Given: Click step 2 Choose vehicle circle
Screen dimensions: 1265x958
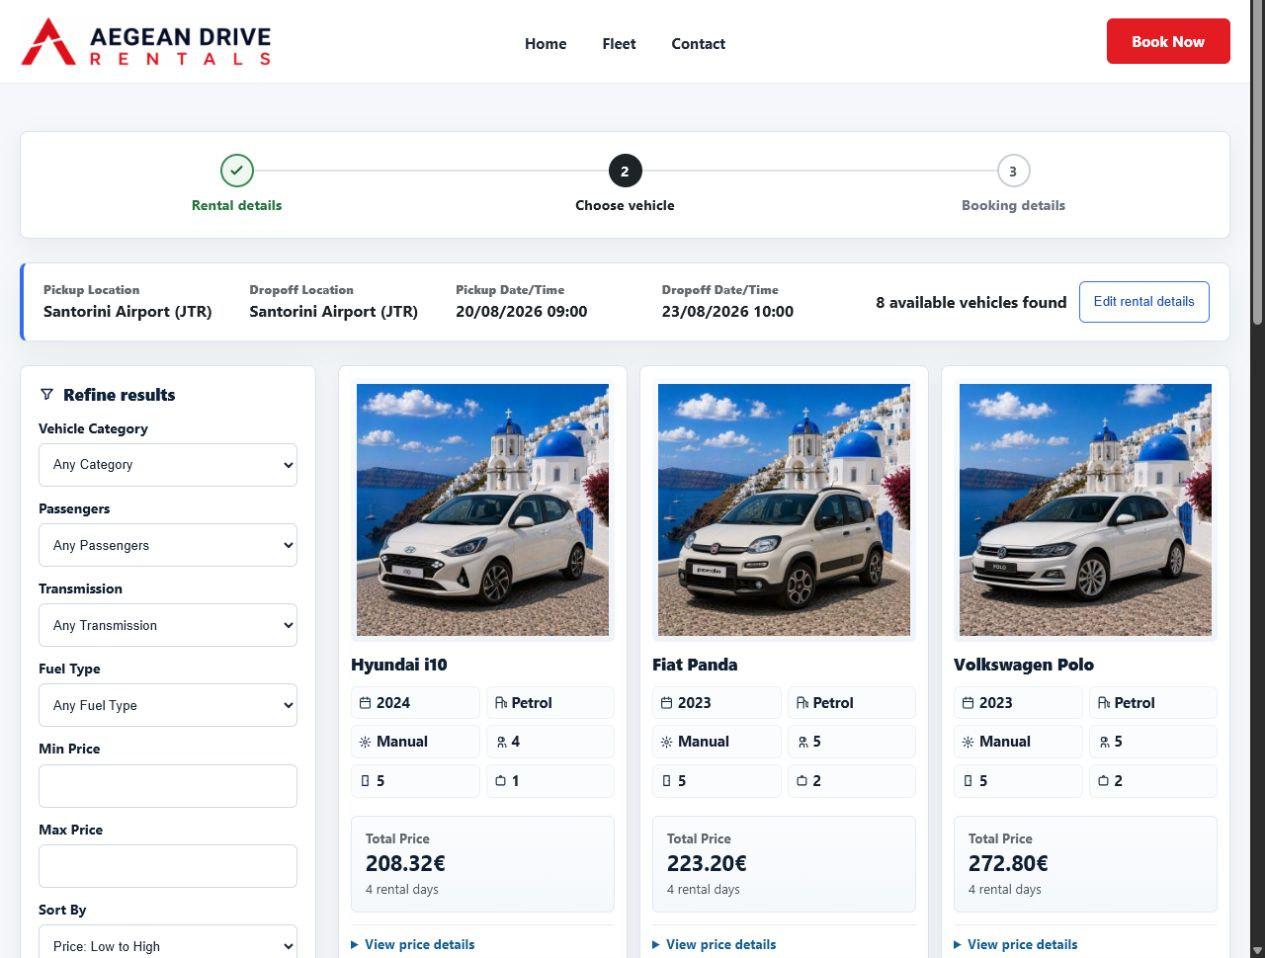Looking at the screenshot, I should click(625, 171).
